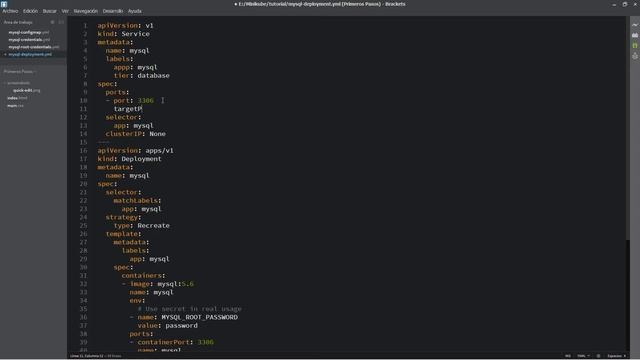Open quick-edit.png in file tree
The image size is (640, 360).
coord(27,90)
